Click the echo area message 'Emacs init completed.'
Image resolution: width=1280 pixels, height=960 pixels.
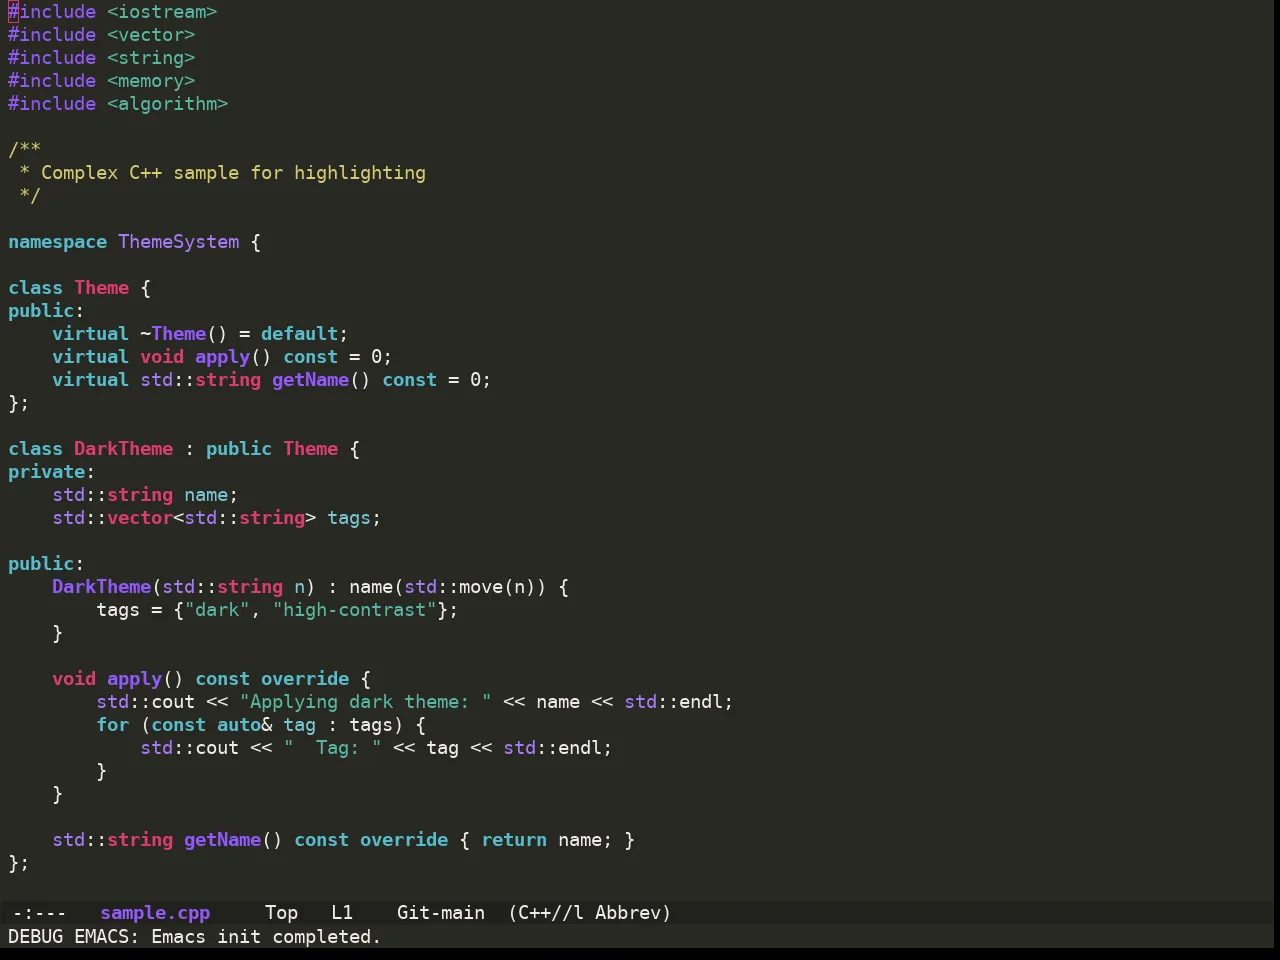pyautogui.click(x=265, y=937)
